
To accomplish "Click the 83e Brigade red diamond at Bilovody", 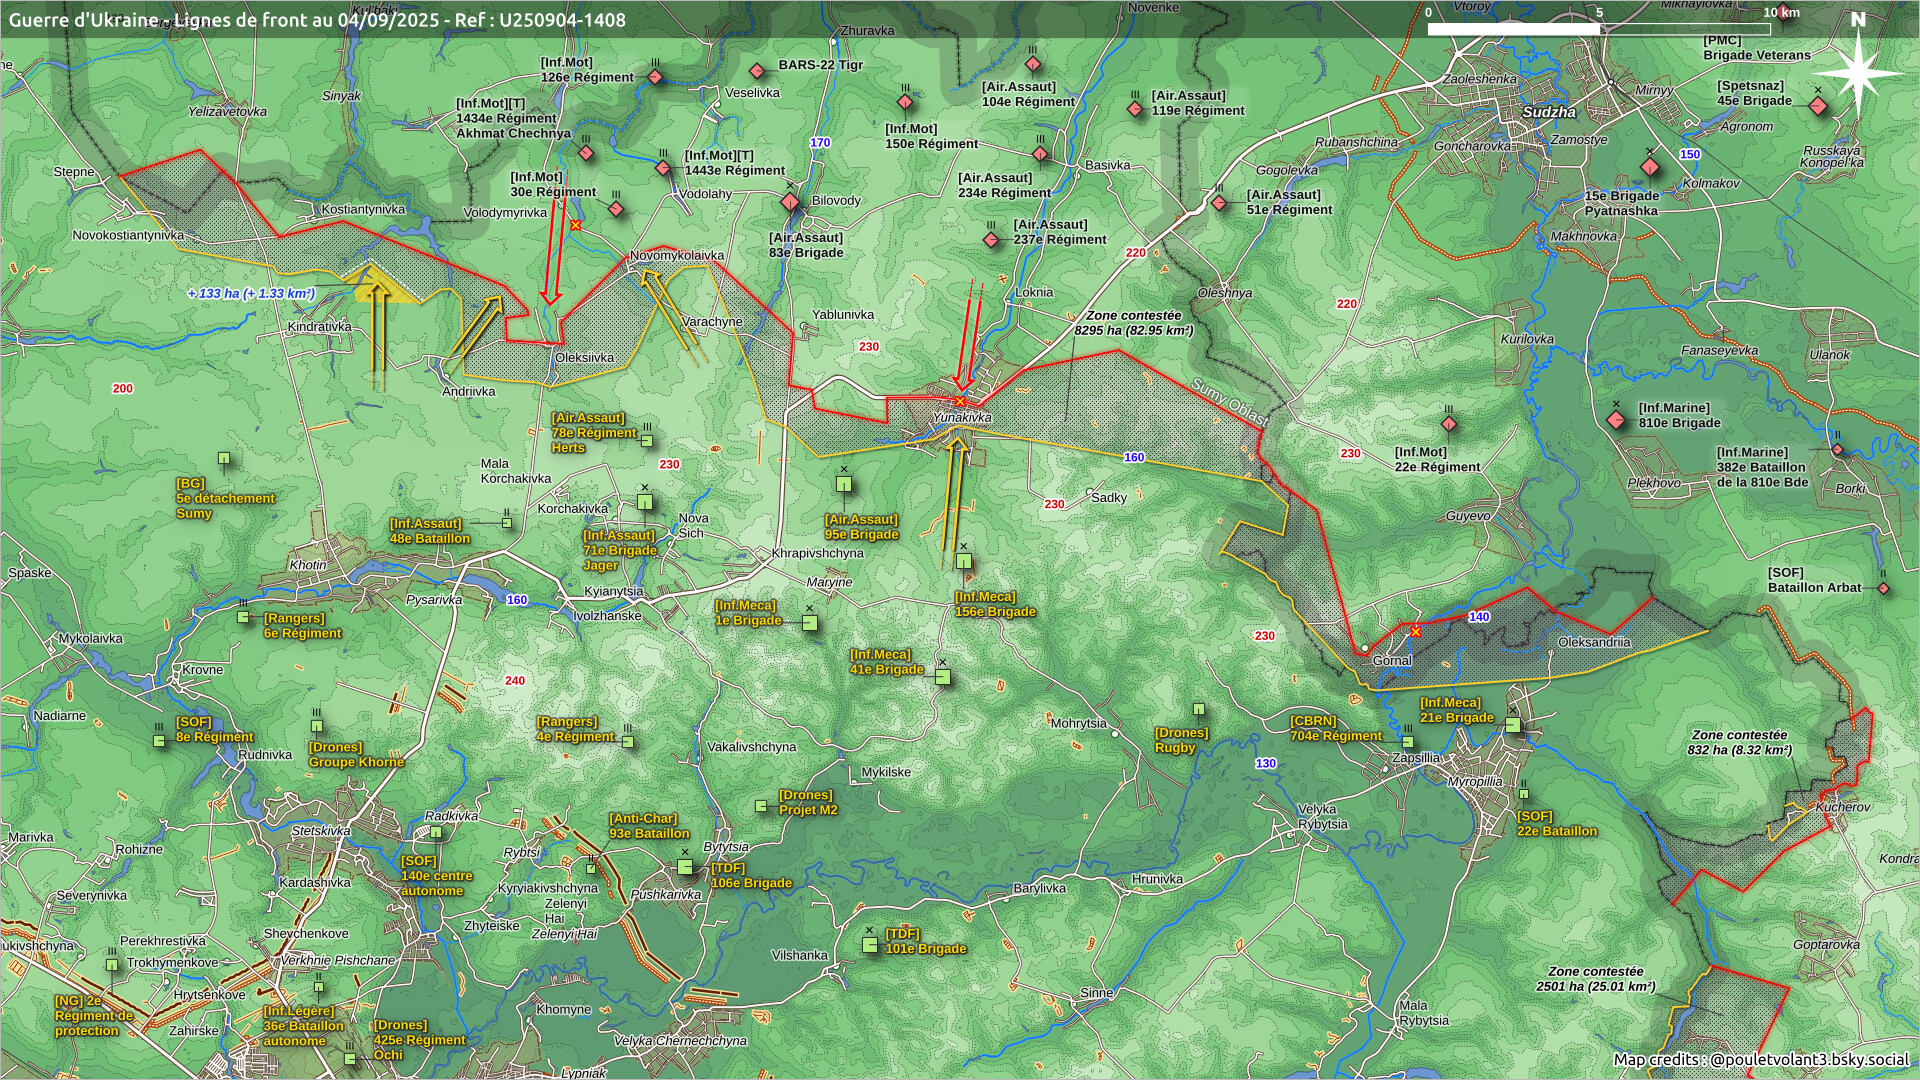I will pyautogui.click(x=790, y=203).
